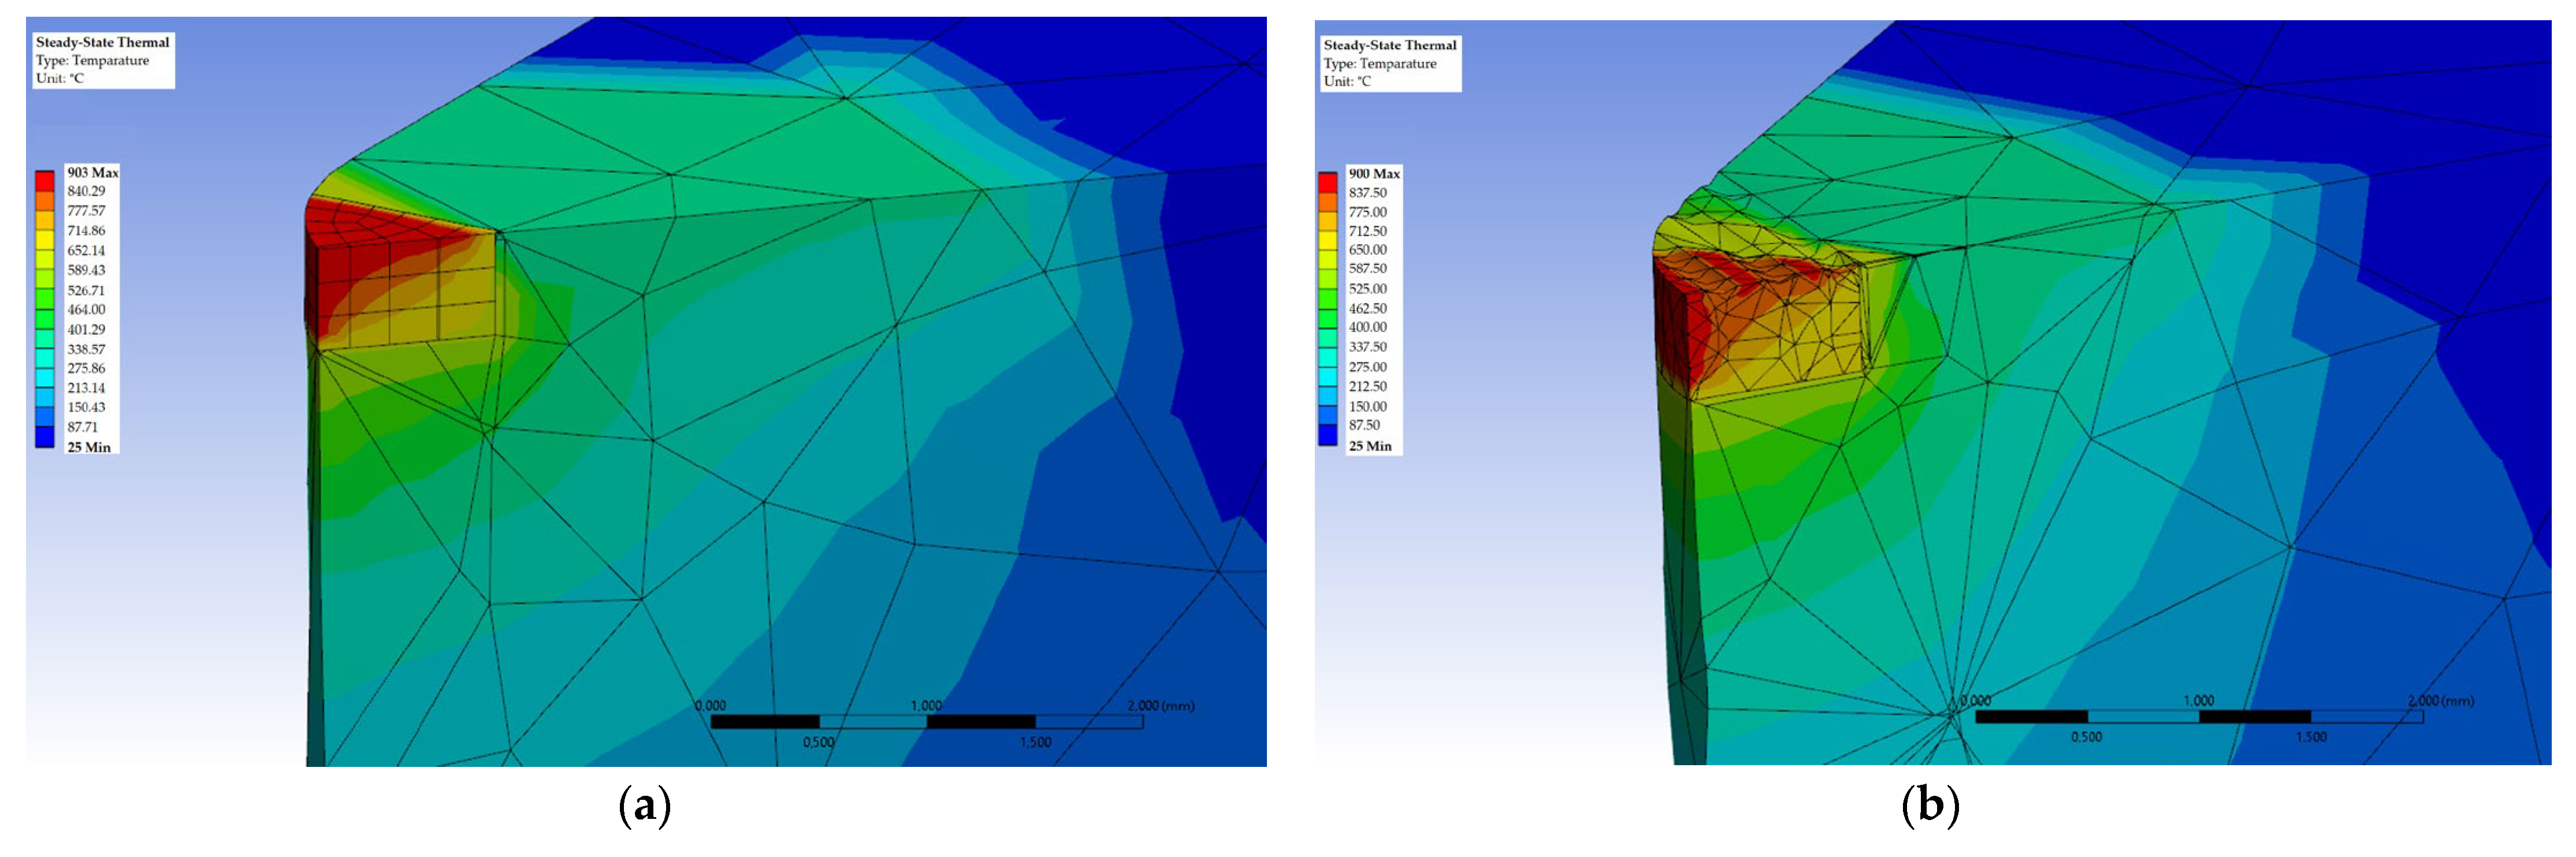Click the scale bar ruler in panel (a)
This screenshot has width=2576, height=857.
click(x=926, y=722)
